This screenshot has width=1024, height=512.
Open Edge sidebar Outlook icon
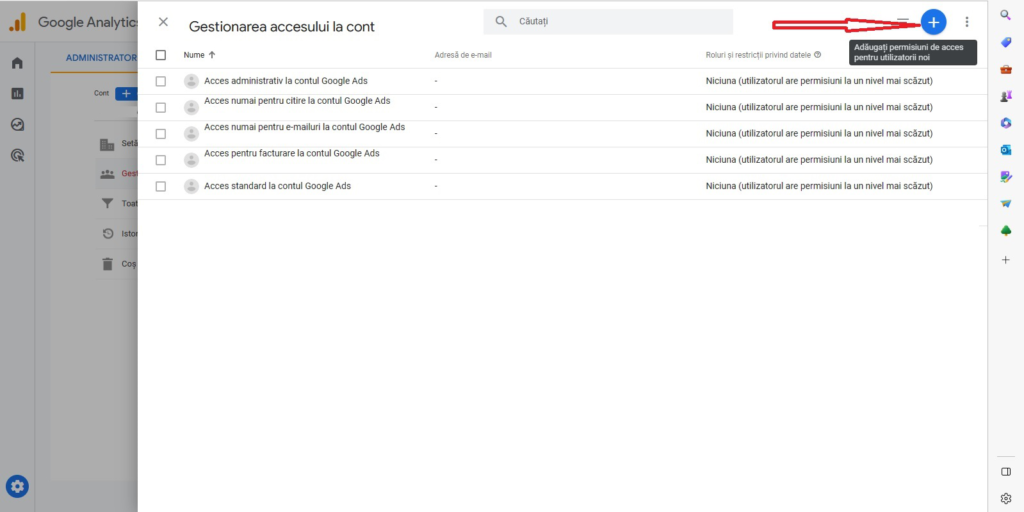click(1006, 150)
